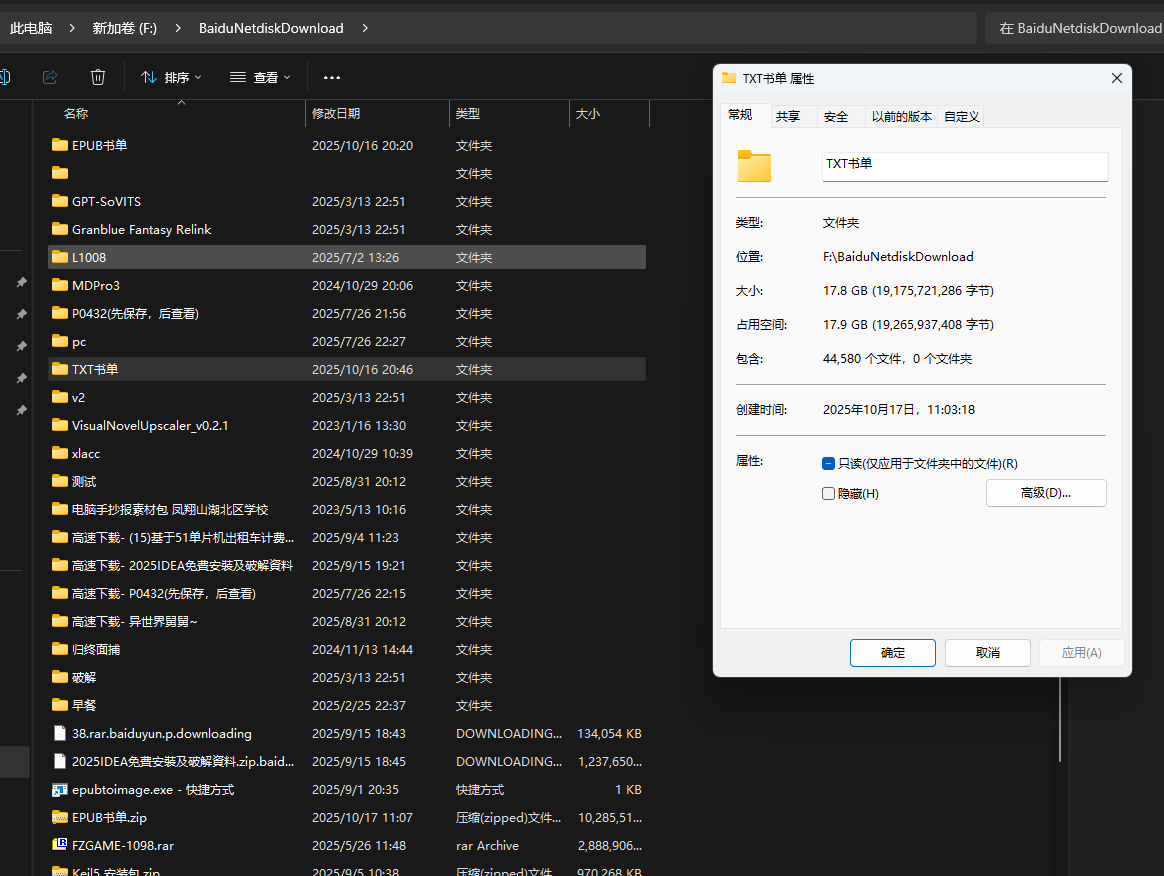This screenshot has height=876, width=1164.
Task: Enable the 隐藏 hidden checkbox
Action: [x=828, y=493]
